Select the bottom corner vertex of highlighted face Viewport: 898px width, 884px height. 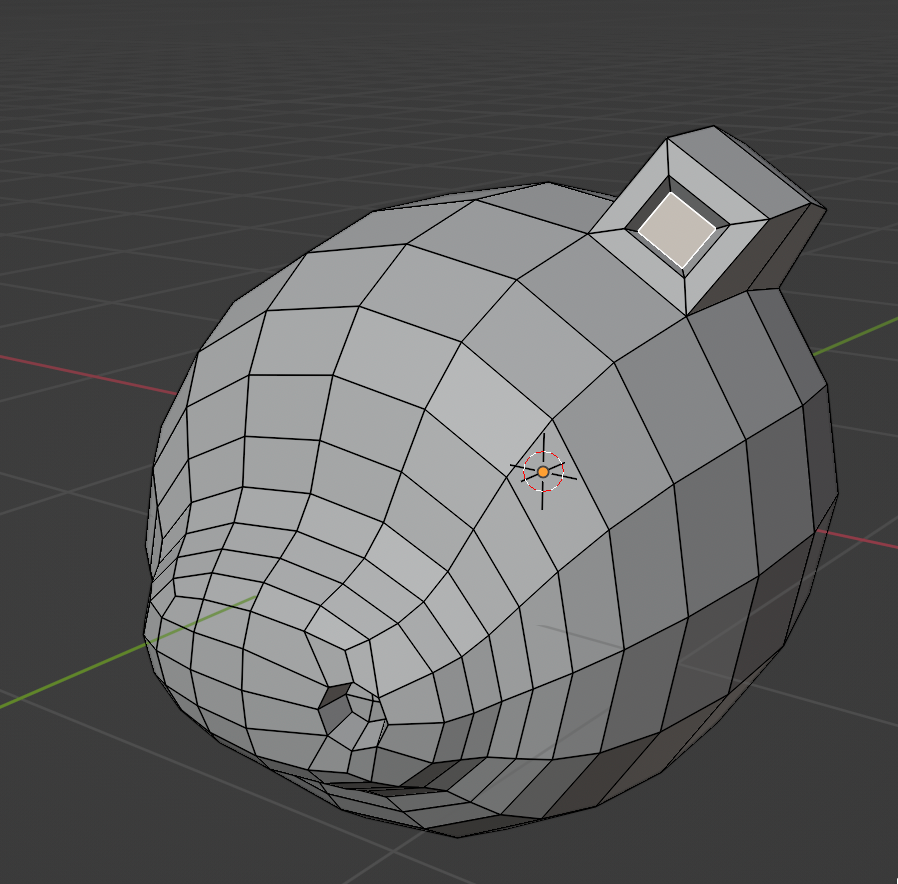click(684, 268)
